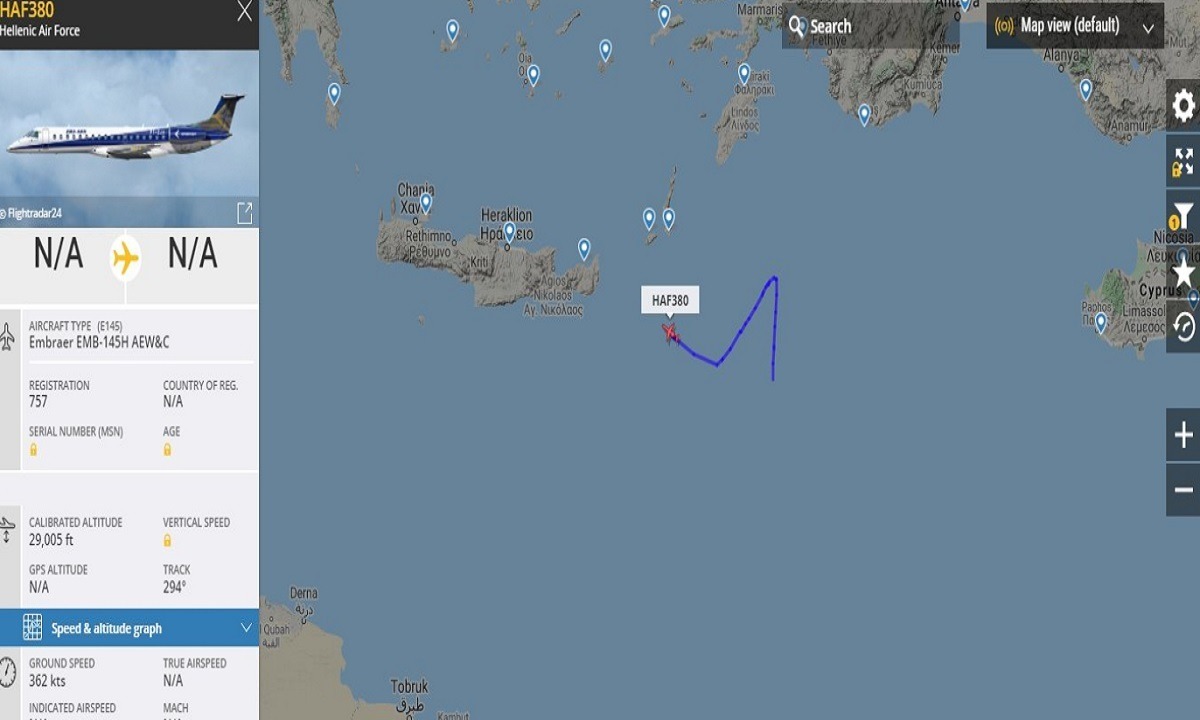
Task: Select the Chania airport marker
Action: (425, 203)
